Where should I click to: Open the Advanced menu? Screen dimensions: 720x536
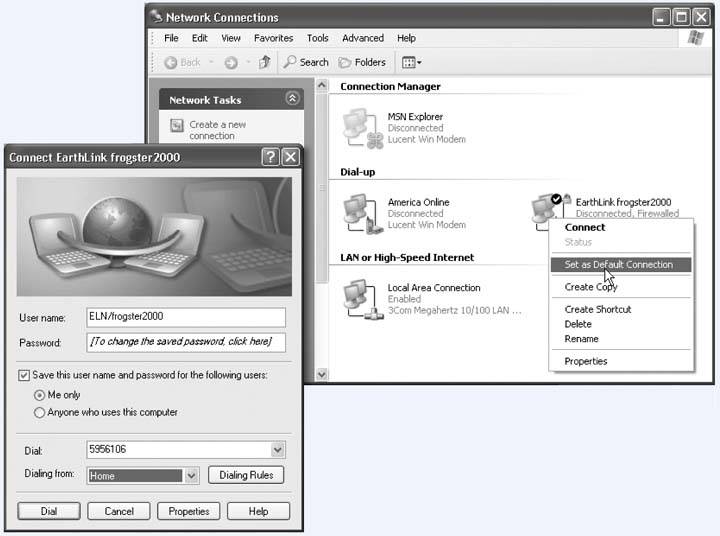click(362, 38)
